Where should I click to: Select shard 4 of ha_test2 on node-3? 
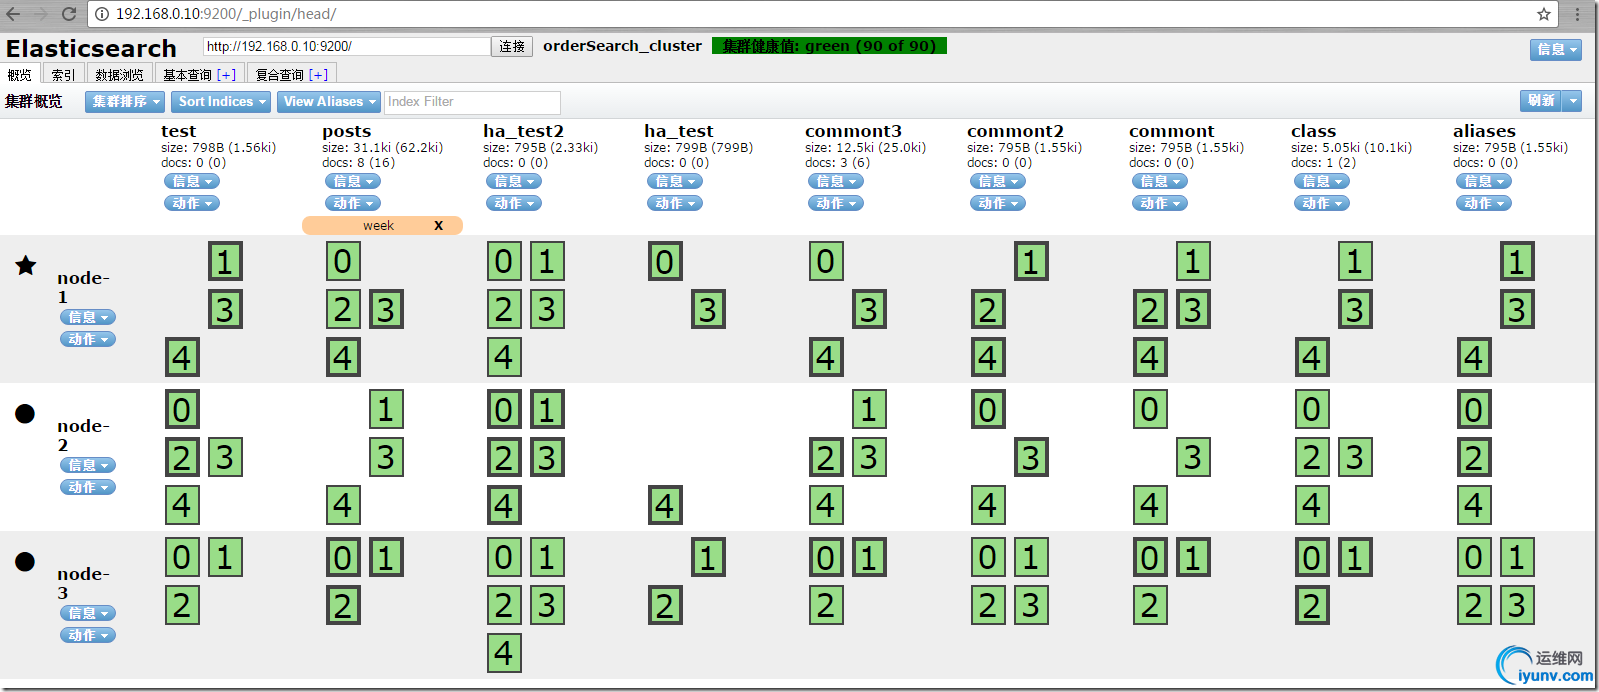(504, 654)
